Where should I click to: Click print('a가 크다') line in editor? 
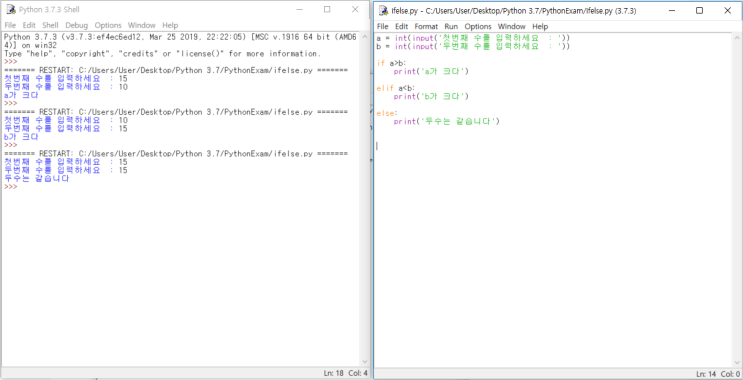click(431, 72)
